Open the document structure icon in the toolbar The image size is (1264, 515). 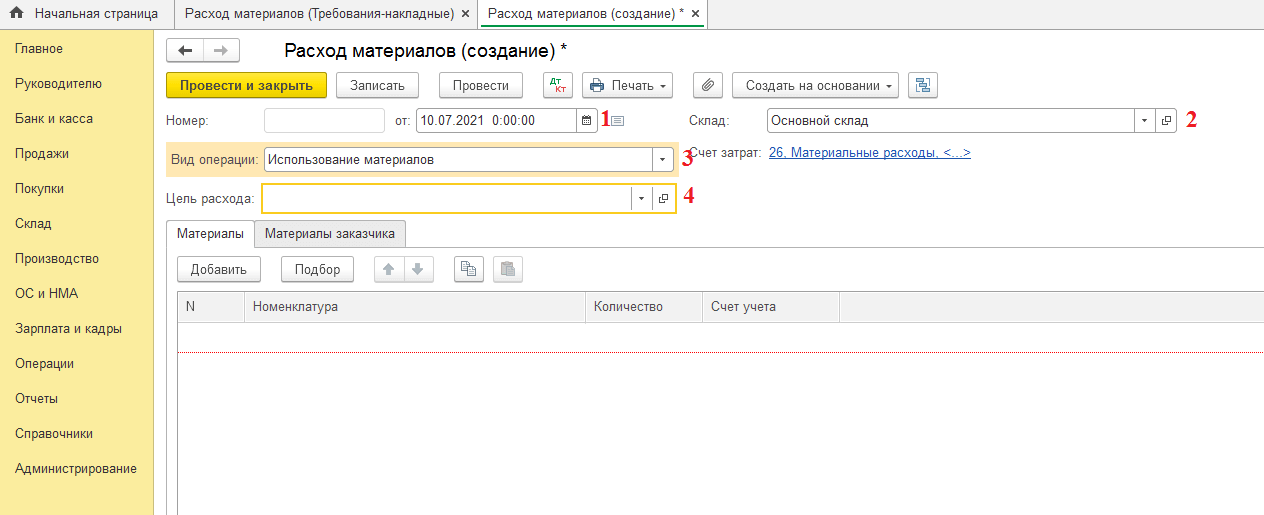click(x=922, y=86)
